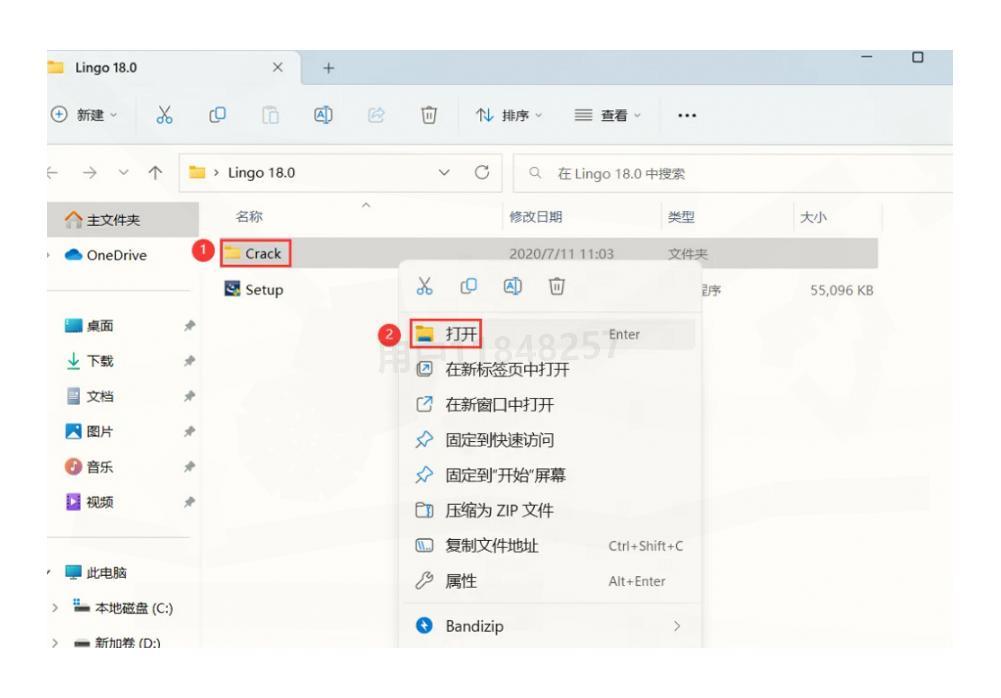Choose 打开 in the context menu
1001x698 pixels.
point(552,334)
